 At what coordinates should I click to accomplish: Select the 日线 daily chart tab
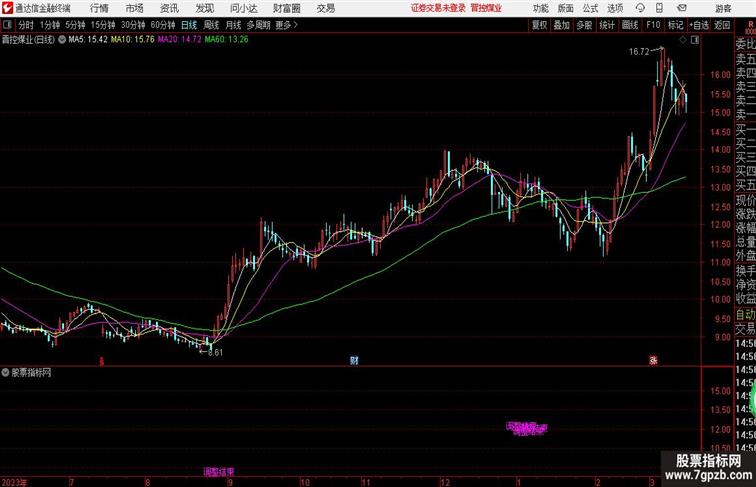(189, 25)
